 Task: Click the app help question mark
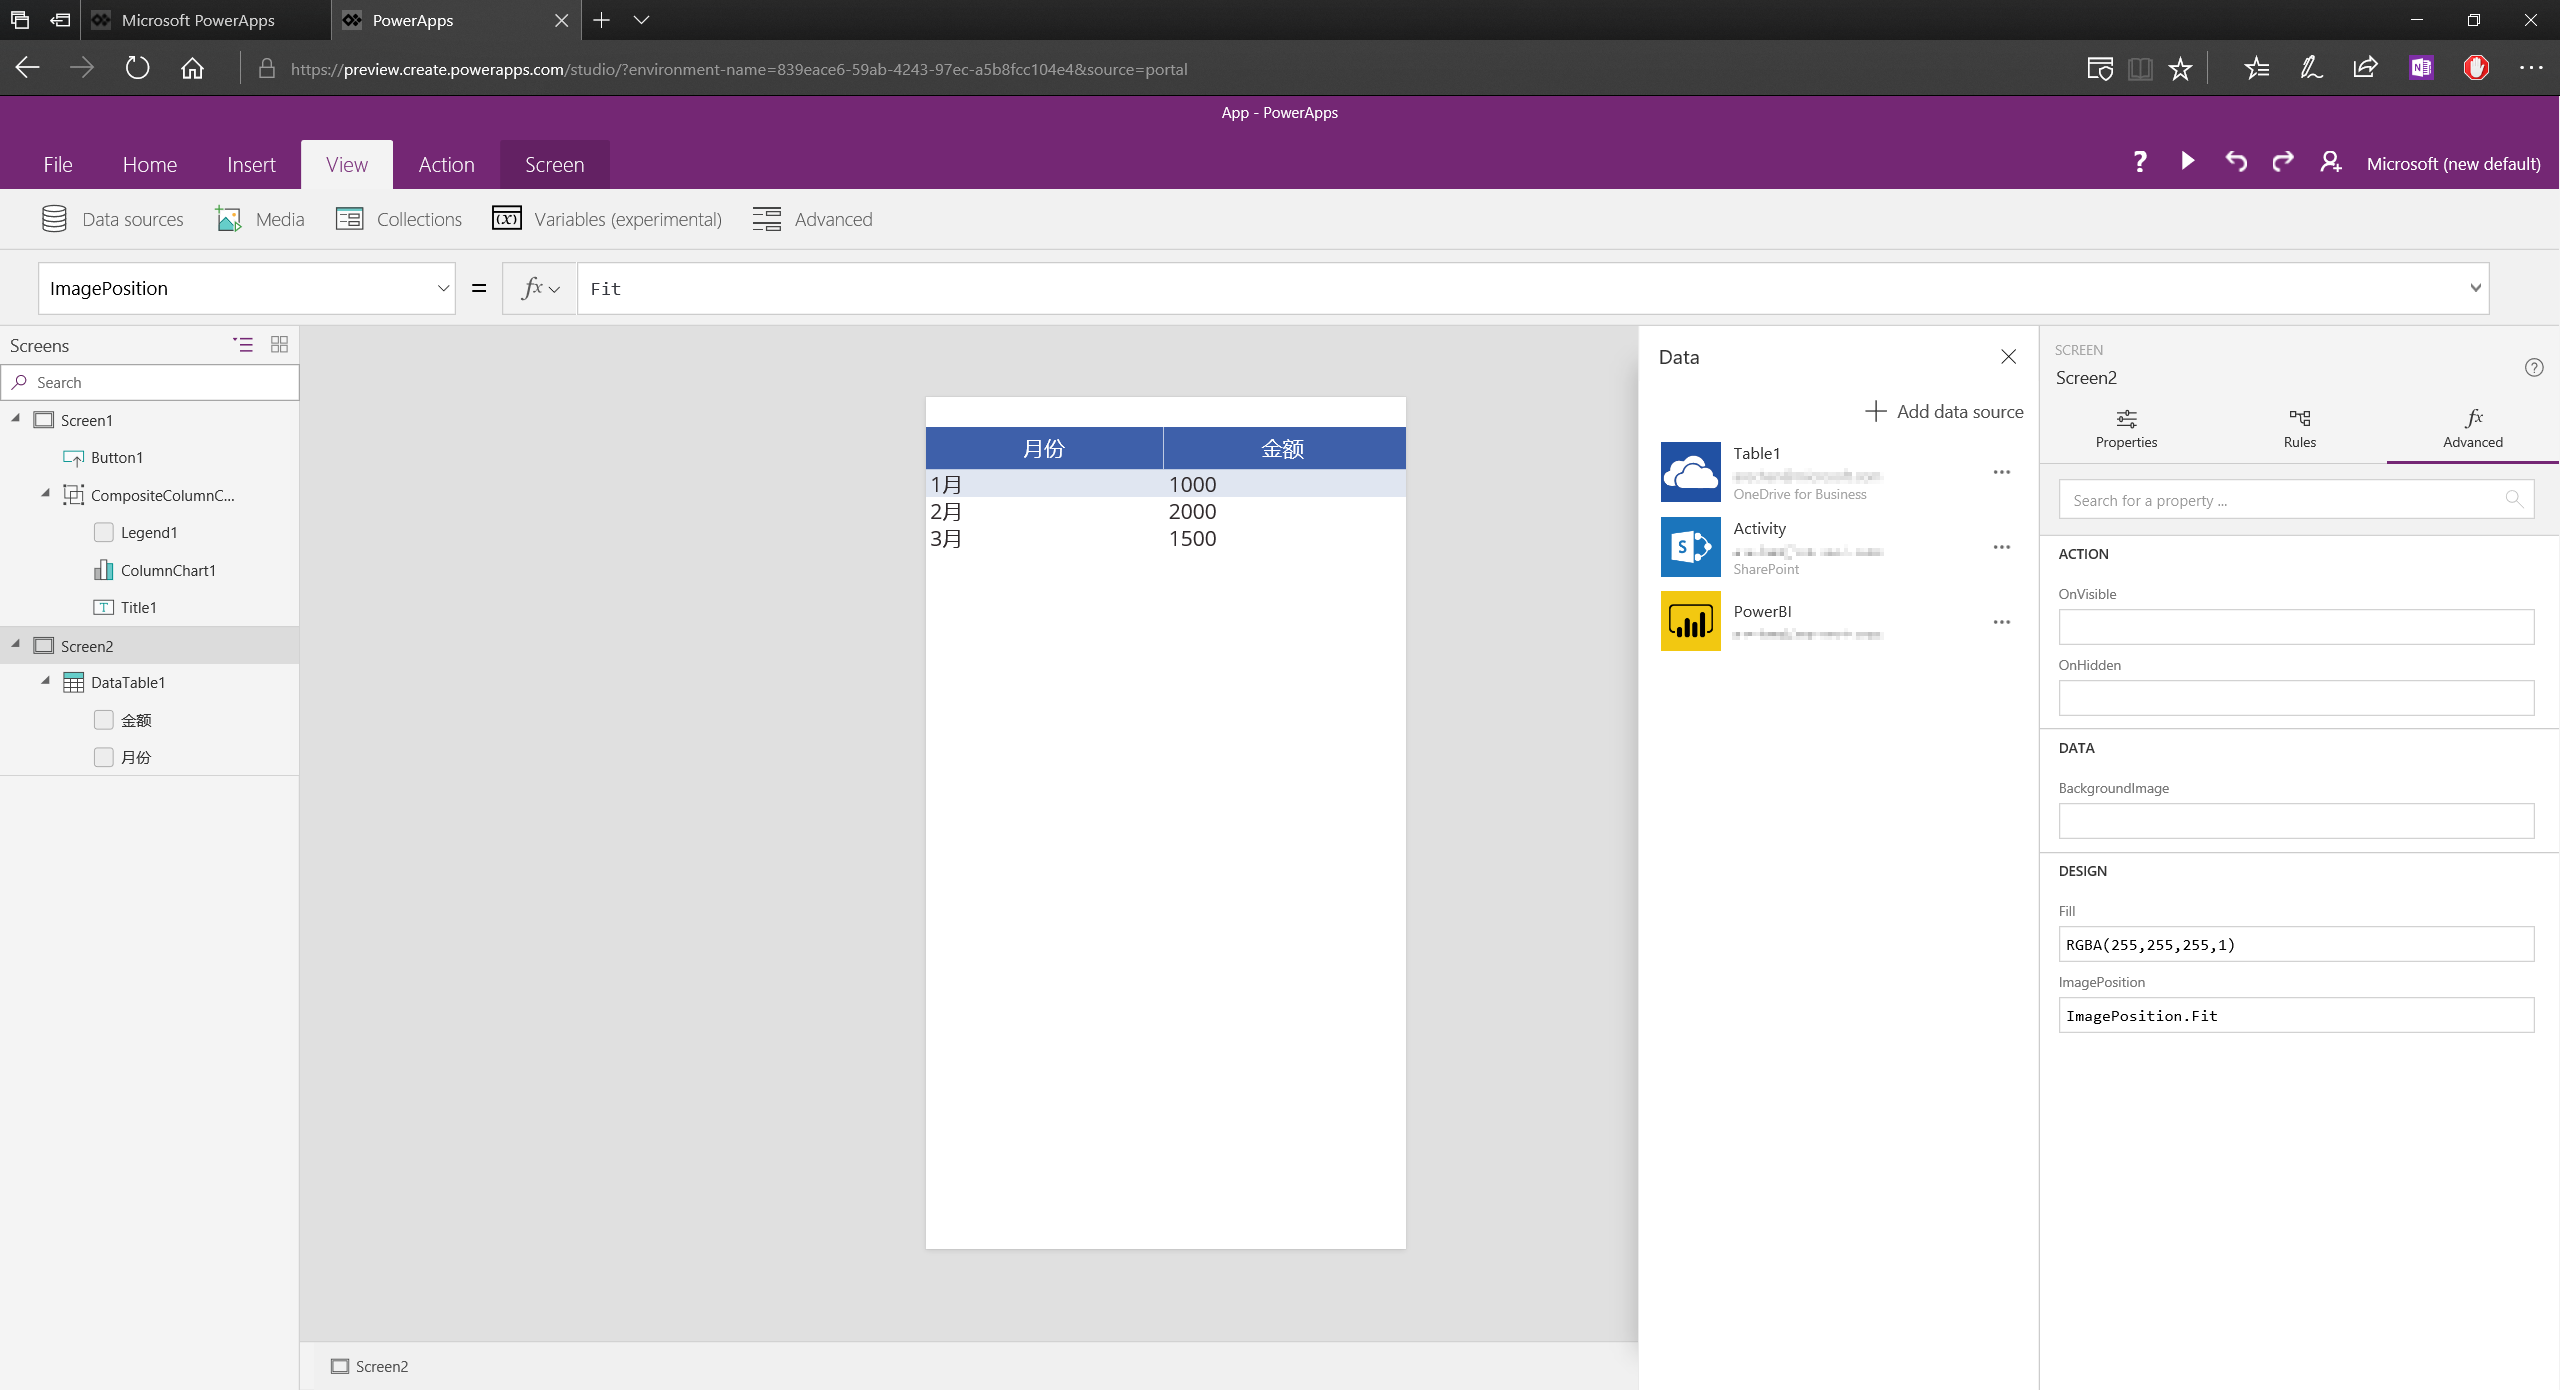point(2139,162)
